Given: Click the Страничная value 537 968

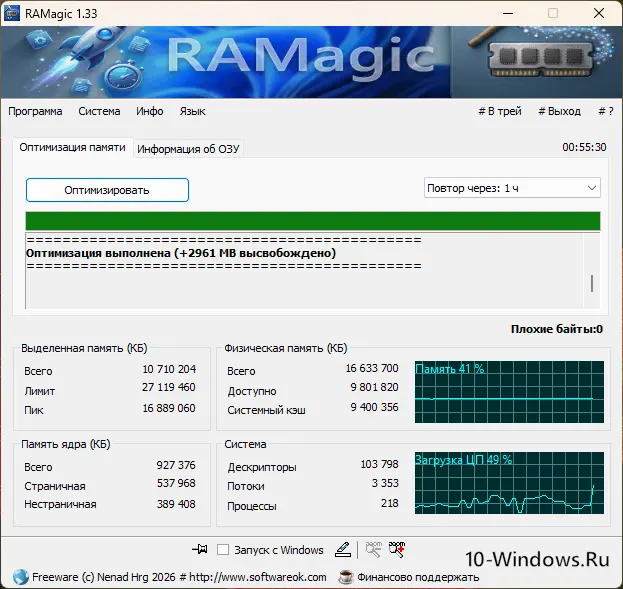Looking at the screenshot, I should [x=176, y=484].
